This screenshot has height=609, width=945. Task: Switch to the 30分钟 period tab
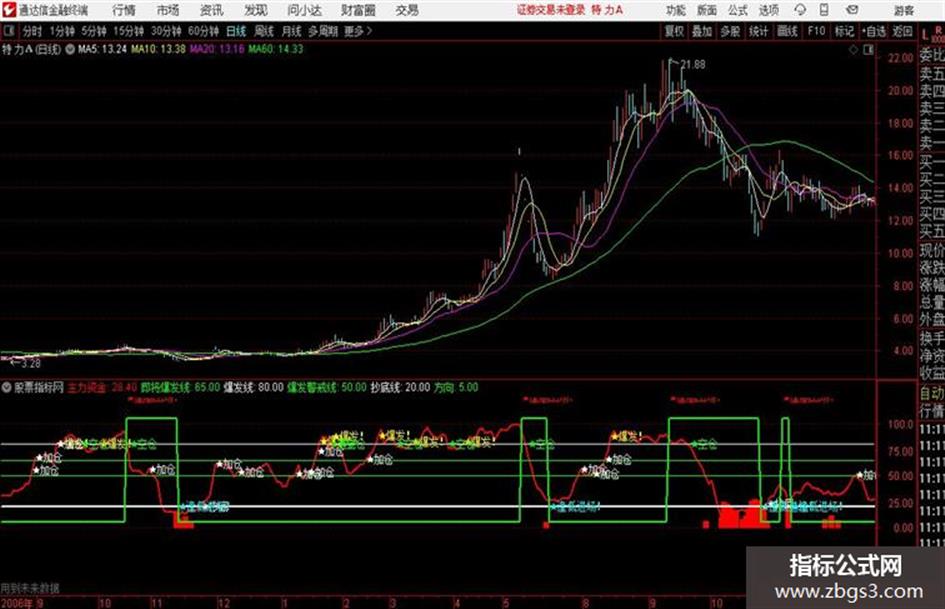coord(166,31)
